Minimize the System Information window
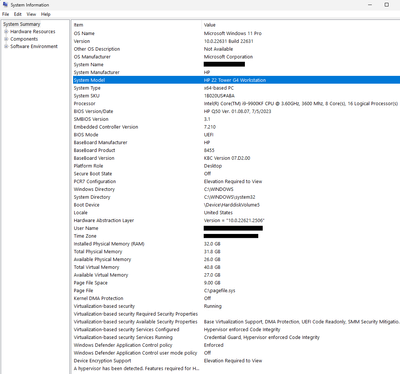Image resolution: width=400 pixels, height=374 pixels. click(x=370, y=5)
